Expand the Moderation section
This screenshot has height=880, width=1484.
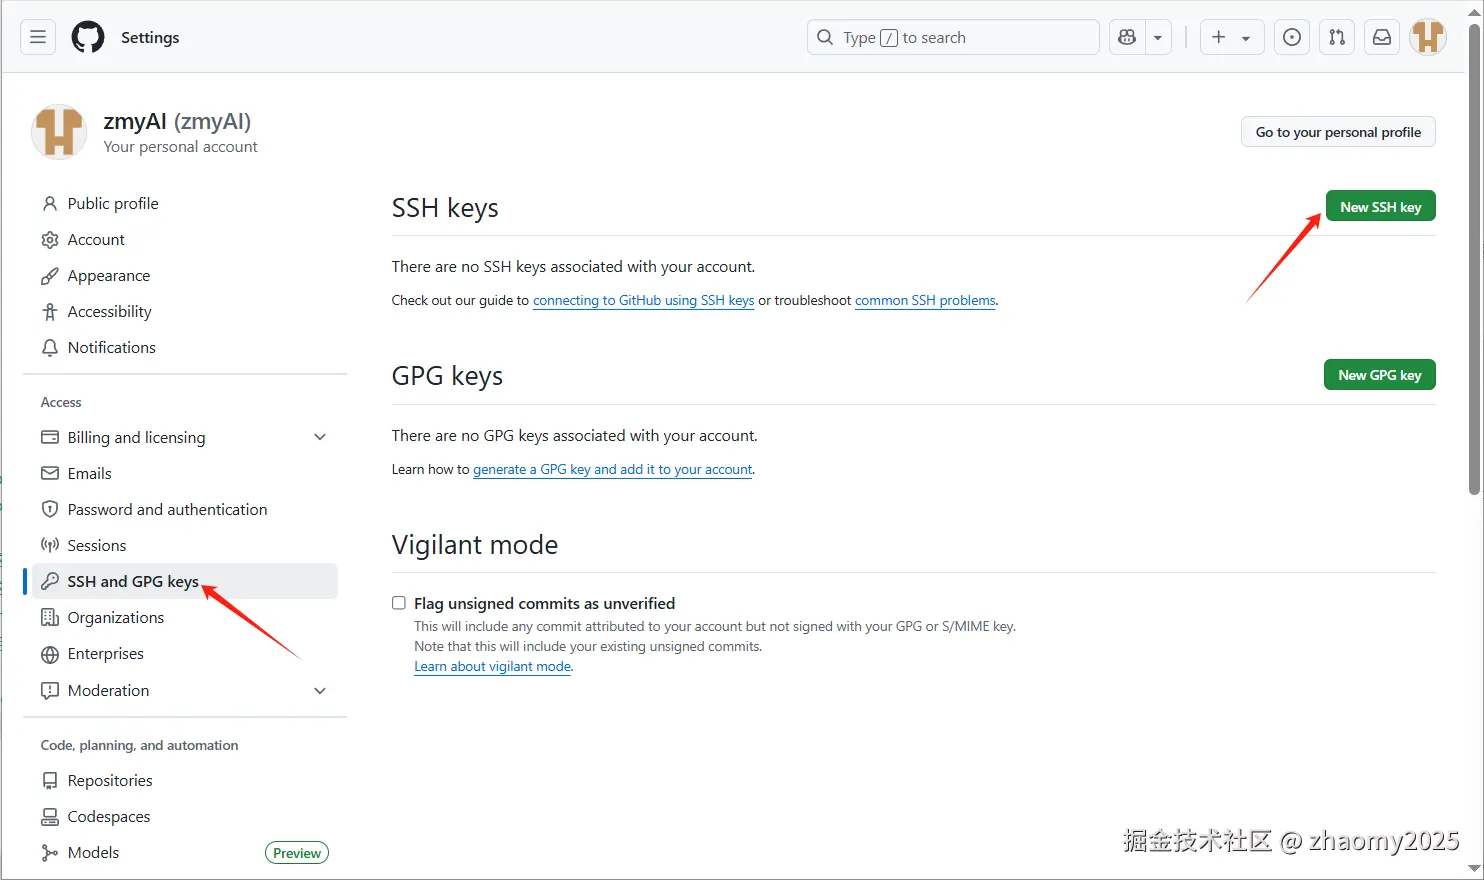(320, 691)
